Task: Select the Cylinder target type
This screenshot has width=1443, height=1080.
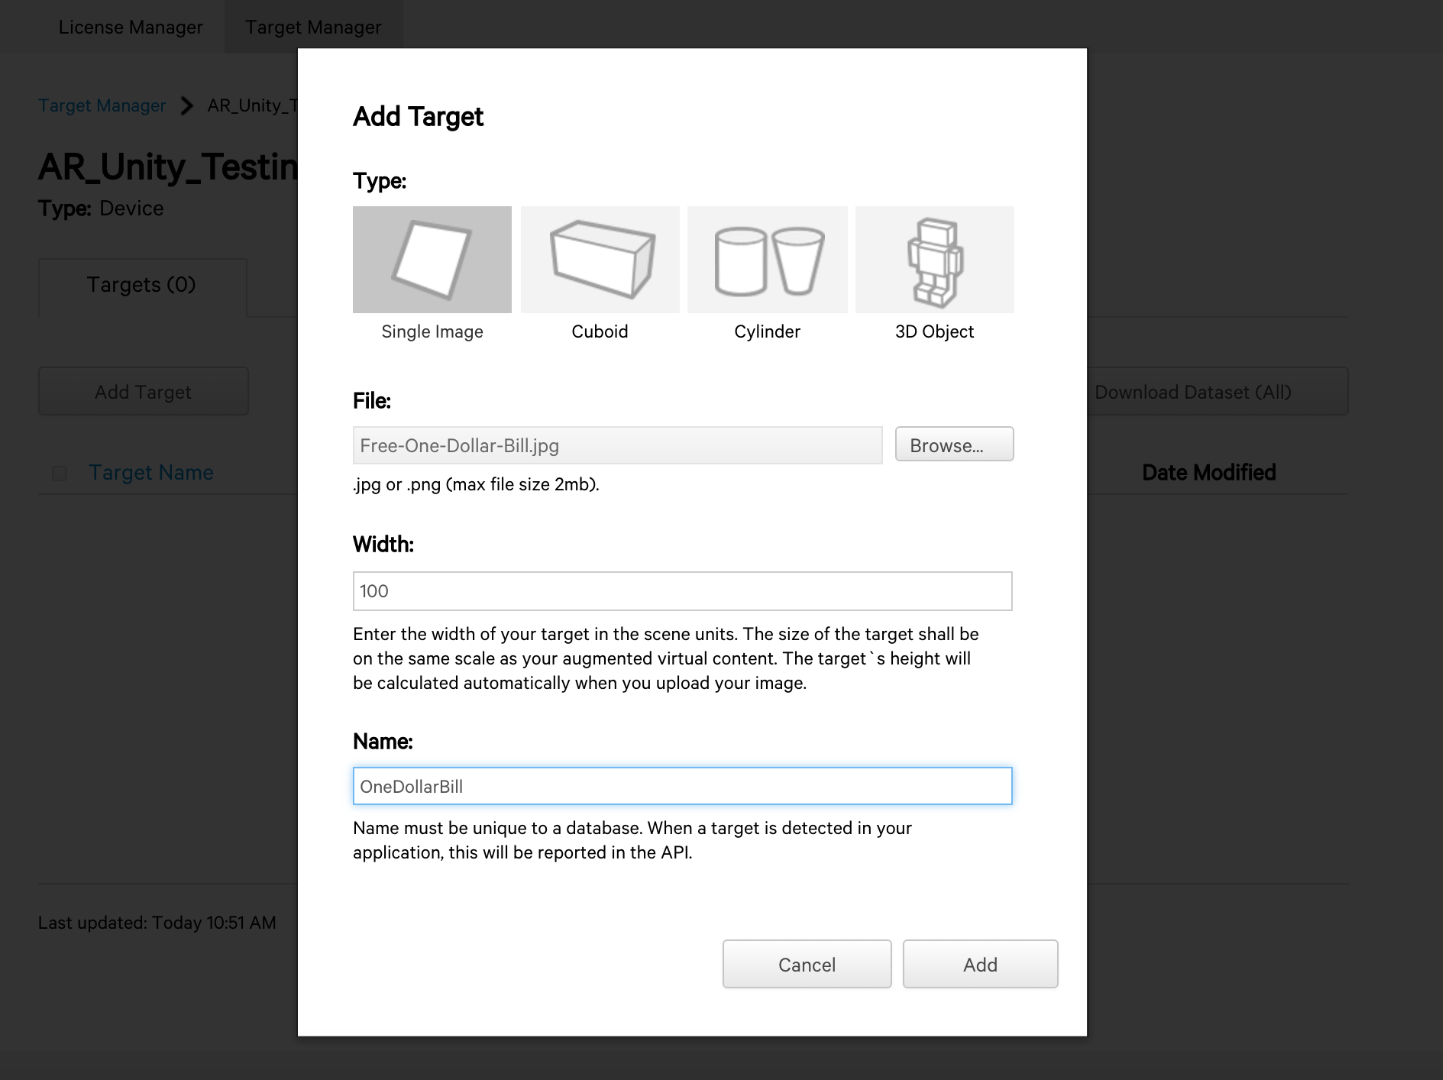Action: (767, 259)
